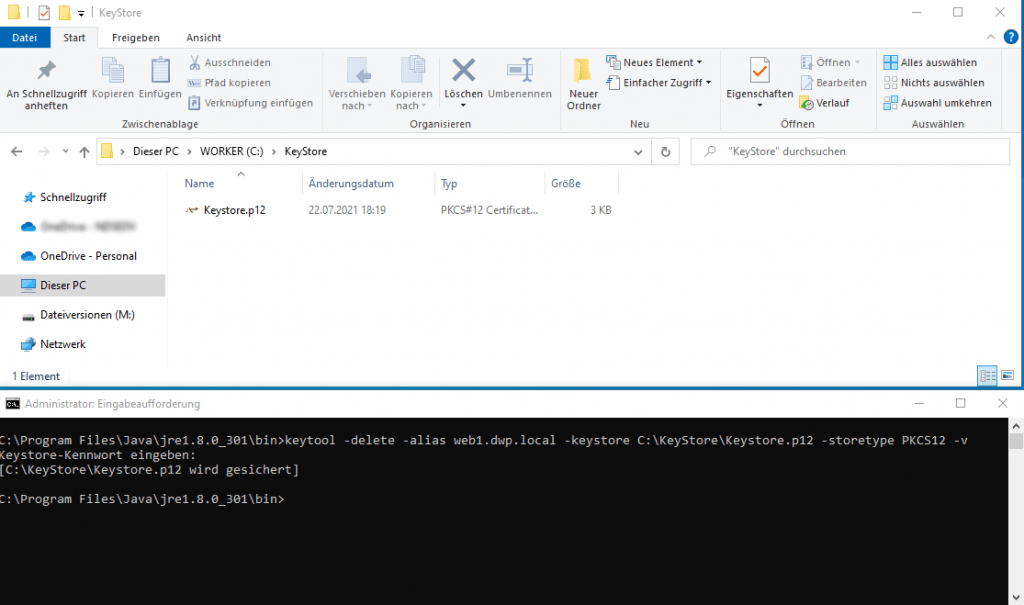The width and height of the screenshot is (1024, 605).
Task: Open the Neues Element dropdown
Action: [655, 62]
